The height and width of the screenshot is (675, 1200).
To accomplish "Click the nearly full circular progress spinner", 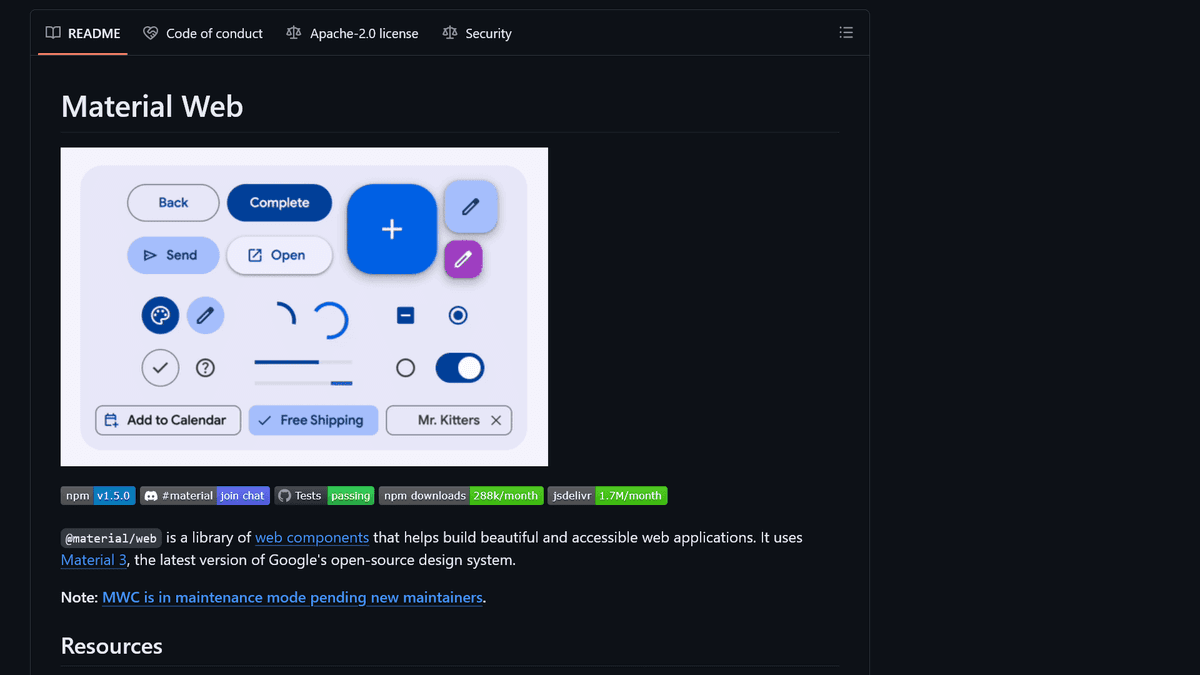I will (330, 320).
